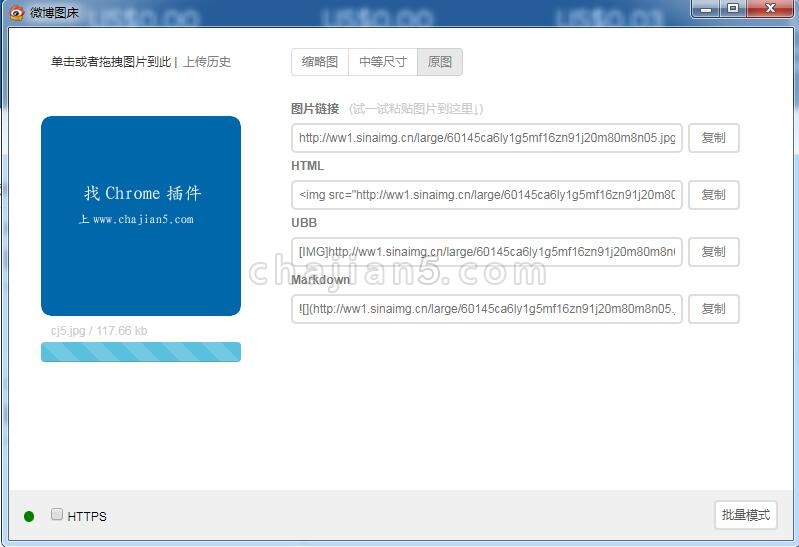The image size is (799, 547).
Task: Enable the HTTPS checkbox
Action: pyautogui.click(x=57, y=514)
